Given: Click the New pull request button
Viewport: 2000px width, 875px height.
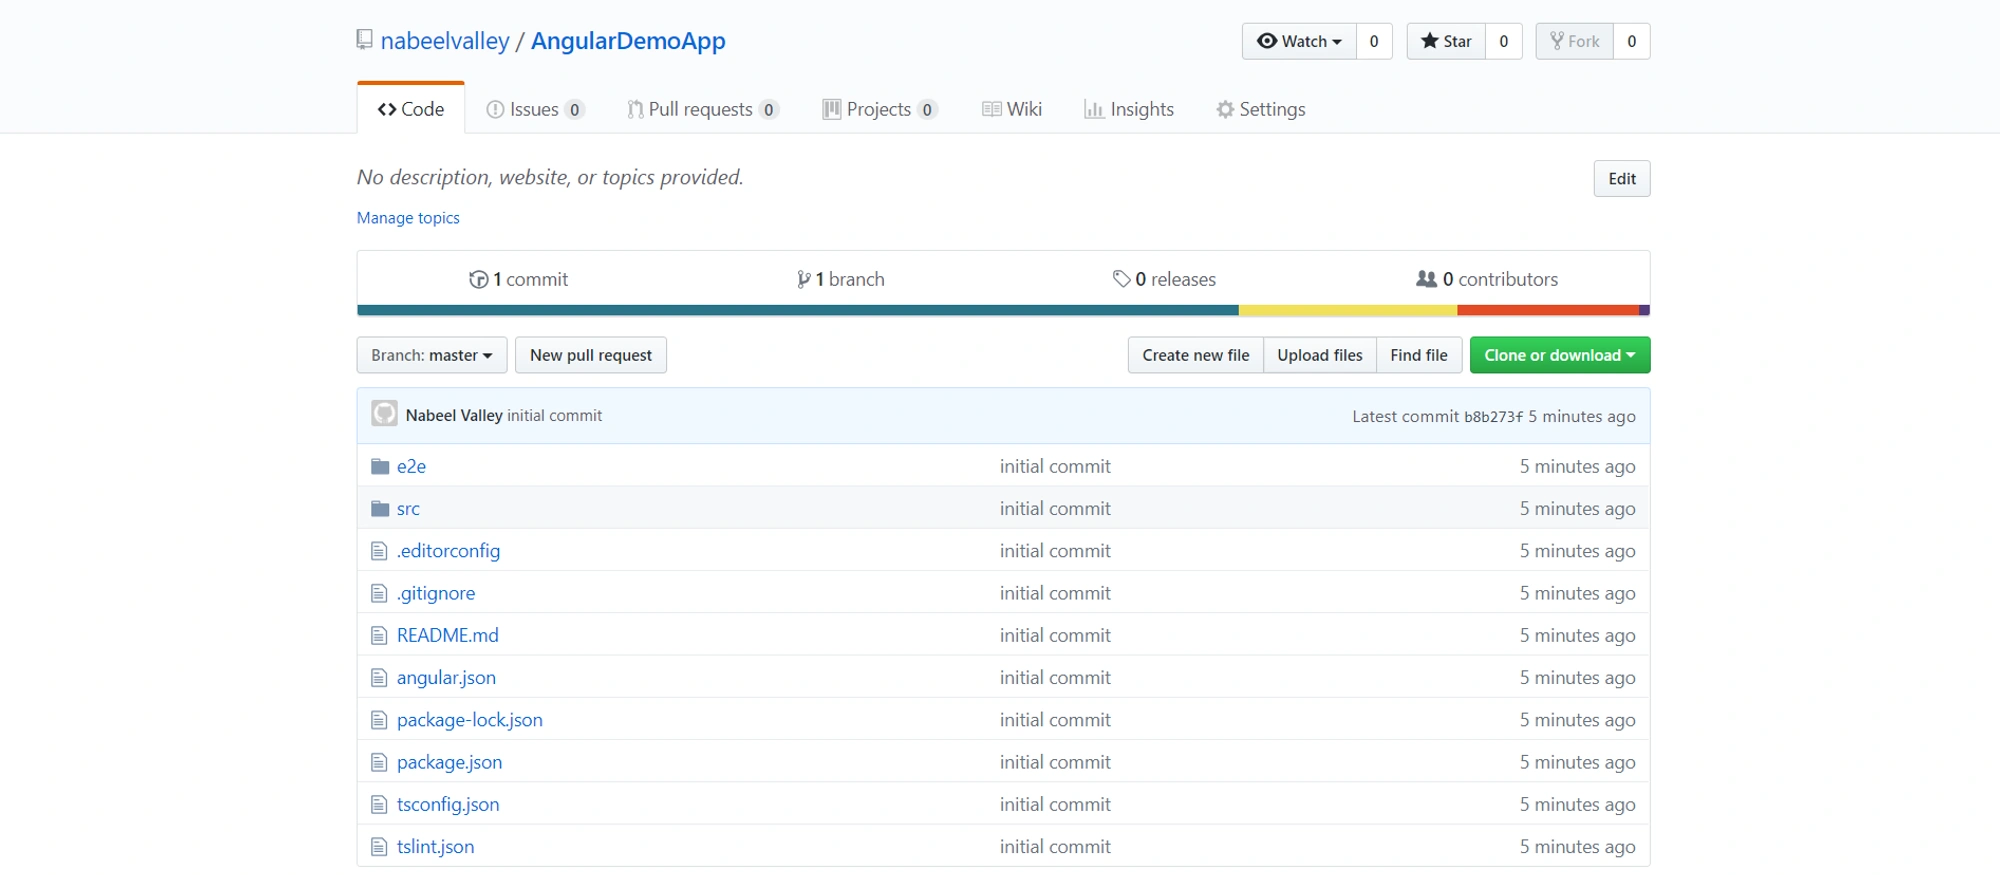Looking at the screenshot, I should 591,355.
